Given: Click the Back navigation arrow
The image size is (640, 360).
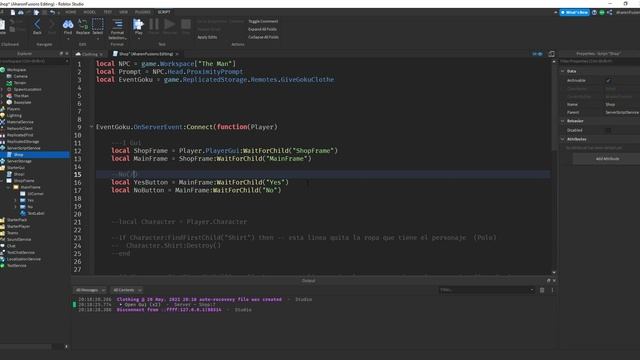Looking at the screenshot, I should point(37,27).
